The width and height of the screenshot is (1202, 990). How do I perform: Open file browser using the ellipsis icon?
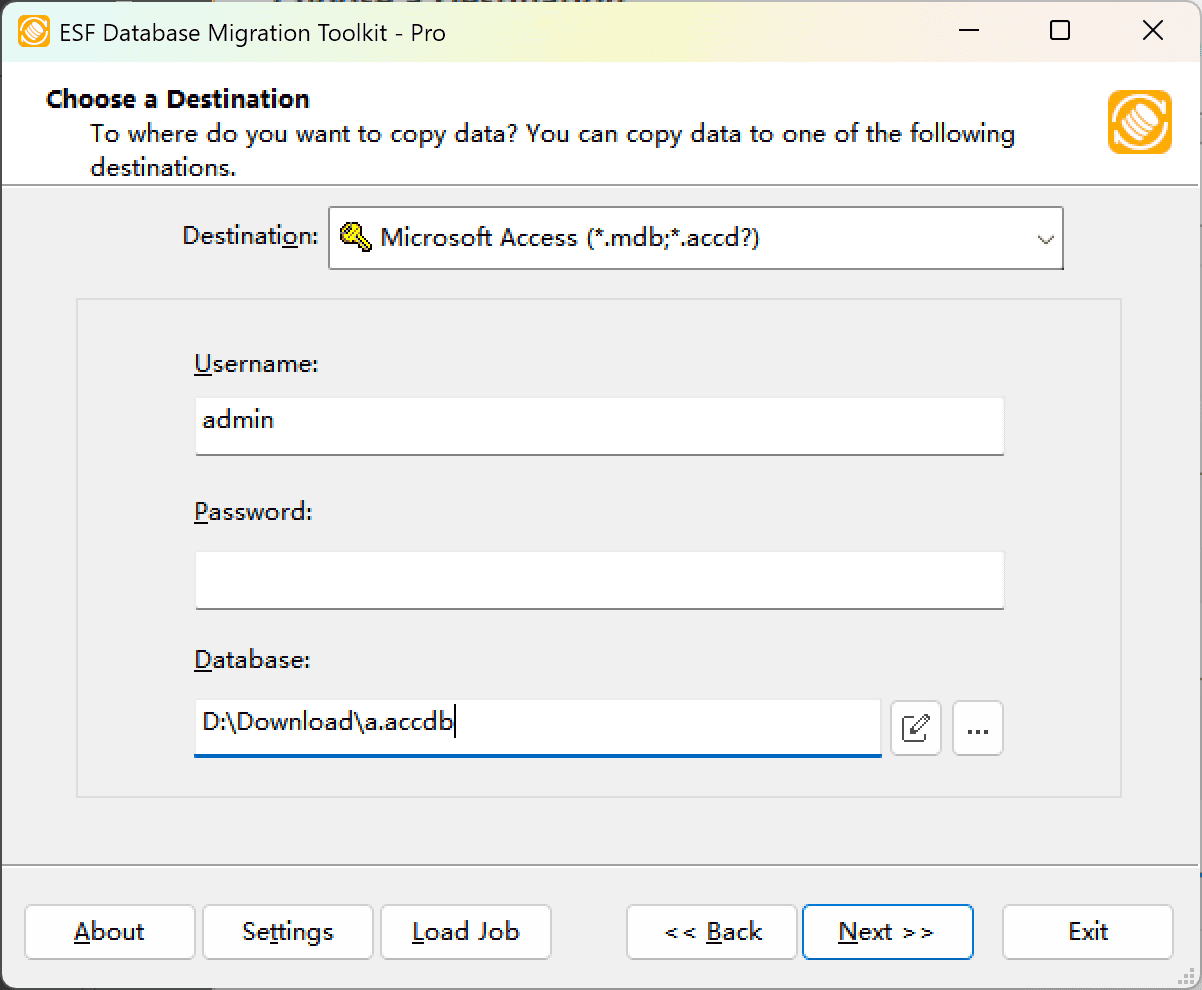[977, 728]
